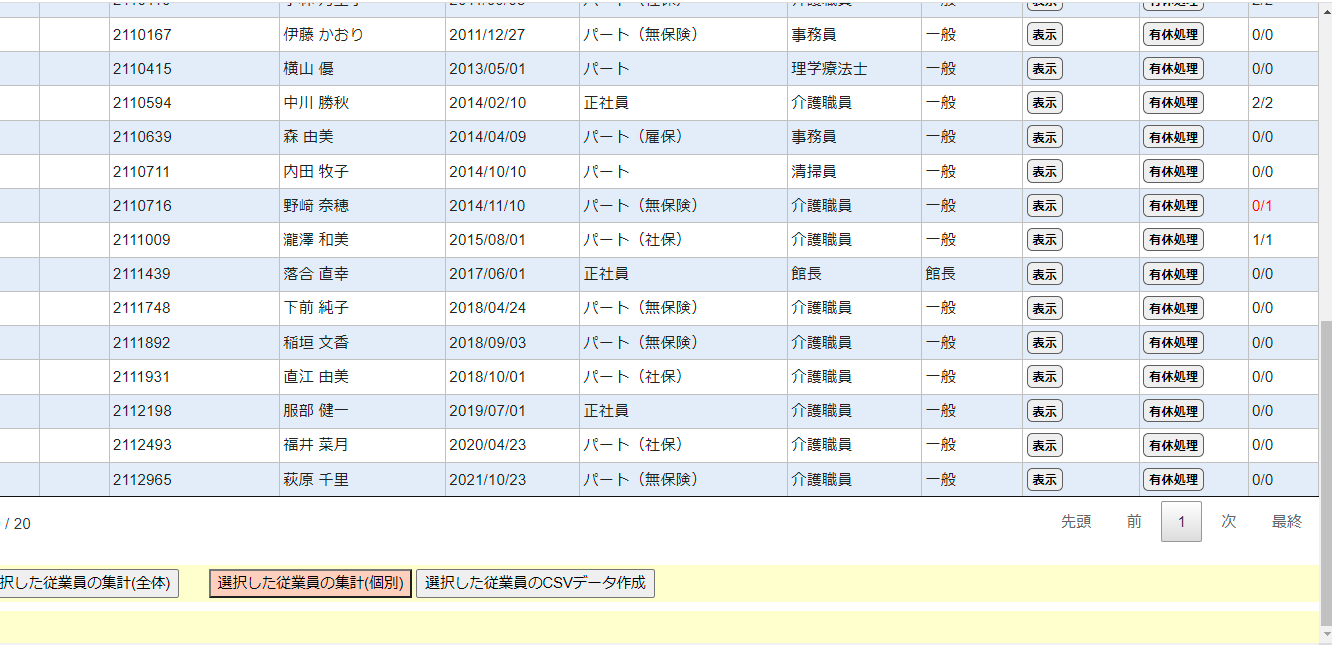Click 表示 for employee 2111009 瀧澤 和美
Image resolution: width=1332 pixels, height=645 pixels.
pyautogui.click(x=1044, y=240)
